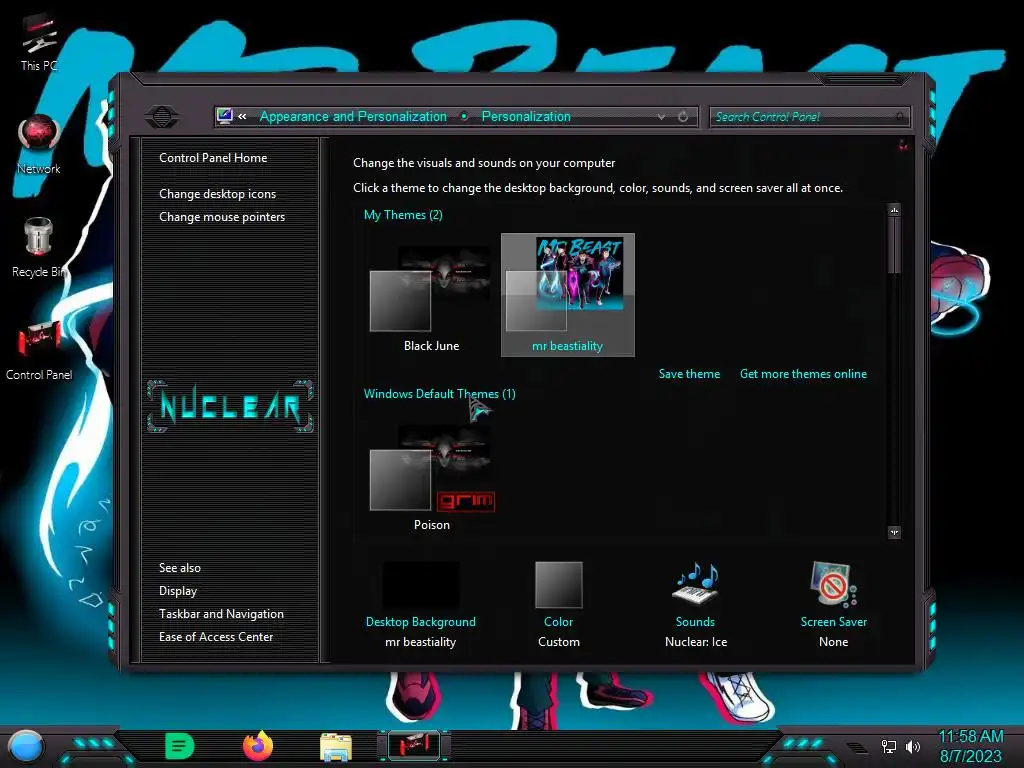Image resolution: width=1024 pixels, height=768 pixels.
Task: Select the mr beastiality theme
Action: click(568, 295)
